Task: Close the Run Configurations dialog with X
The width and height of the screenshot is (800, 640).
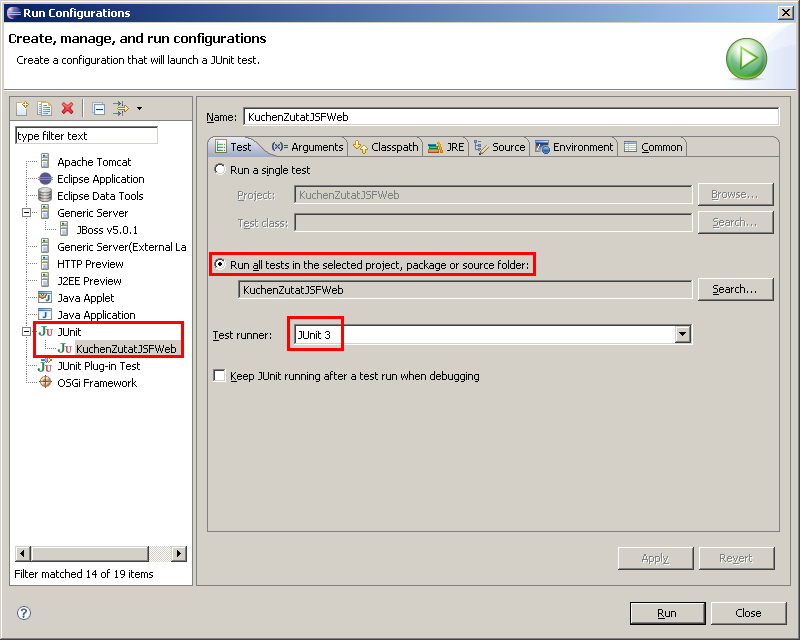Action: tap(786, 13)
